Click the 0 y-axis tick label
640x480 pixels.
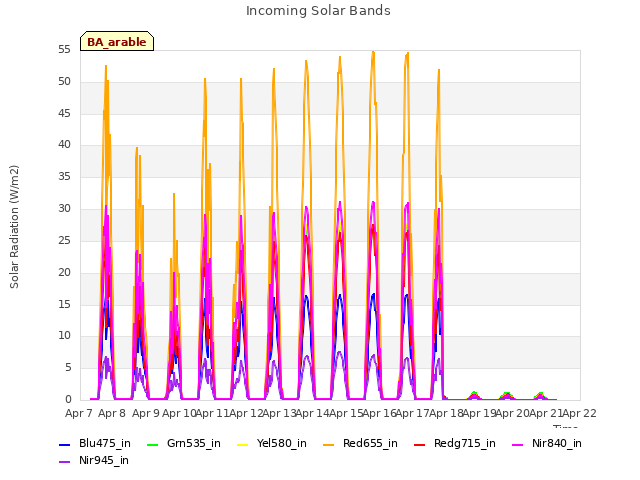point(68,400)
